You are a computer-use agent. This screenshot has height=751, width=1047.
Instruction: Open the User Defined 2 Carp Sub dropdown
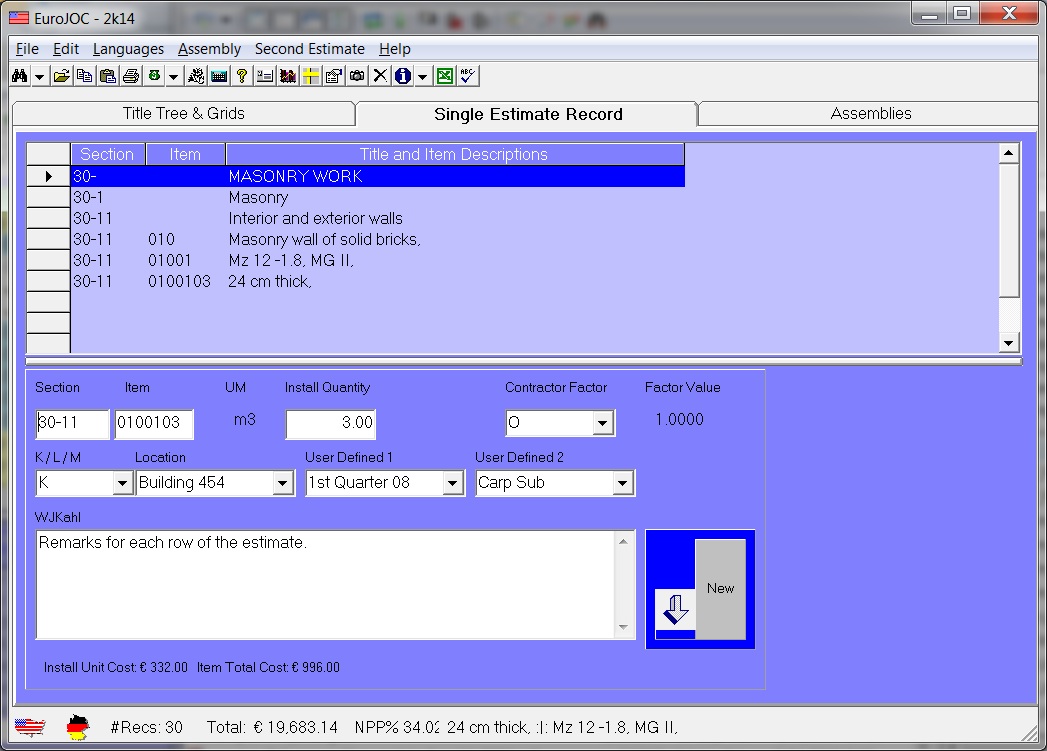622,484
